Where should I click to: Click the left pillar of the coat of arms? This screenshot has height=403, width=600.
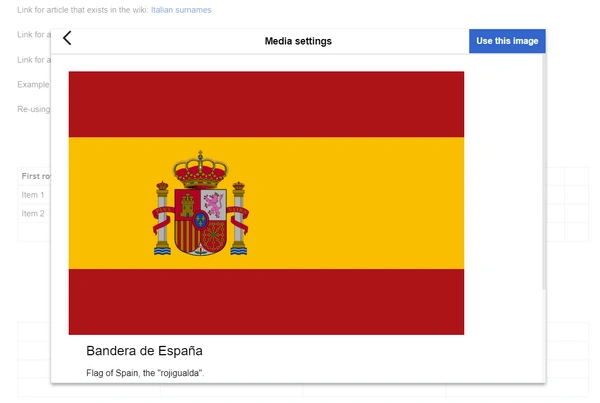(x=162, y=218)
